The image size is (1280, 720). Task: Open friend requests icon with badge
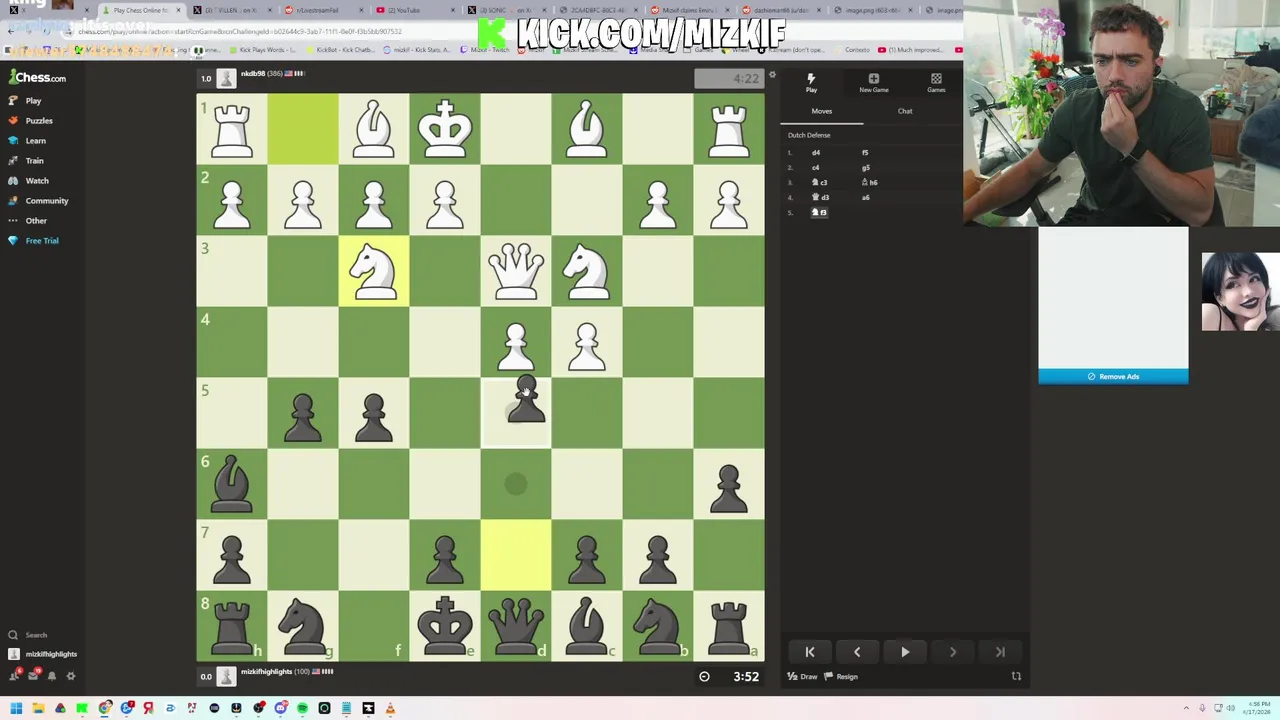(14, 676)
